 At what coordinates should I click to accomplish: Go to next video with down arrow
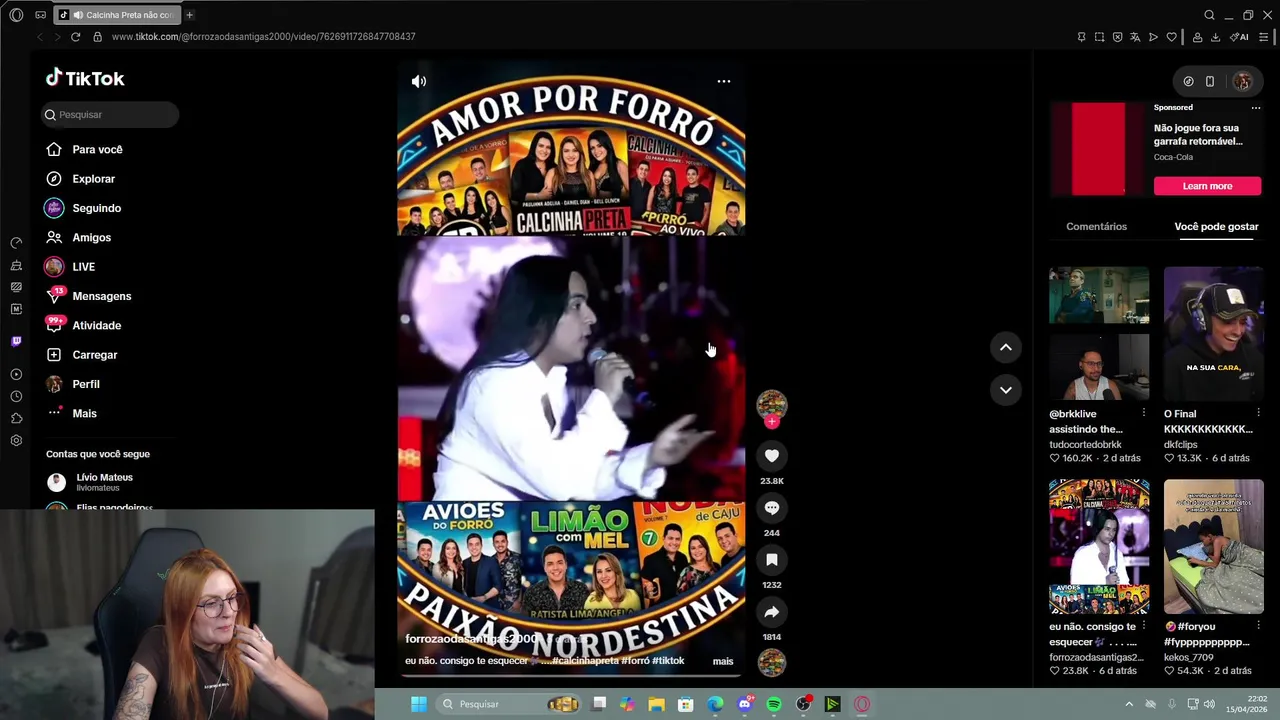click(x=1006, y=390)
